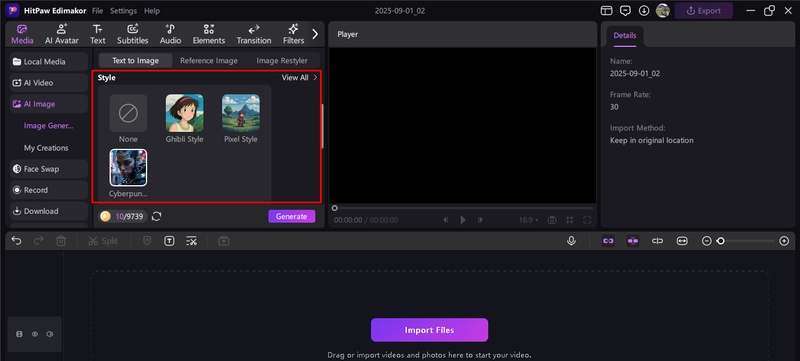Open My Creations sub-item
Viewport: 800px width, 361px height.
point(46,148)
